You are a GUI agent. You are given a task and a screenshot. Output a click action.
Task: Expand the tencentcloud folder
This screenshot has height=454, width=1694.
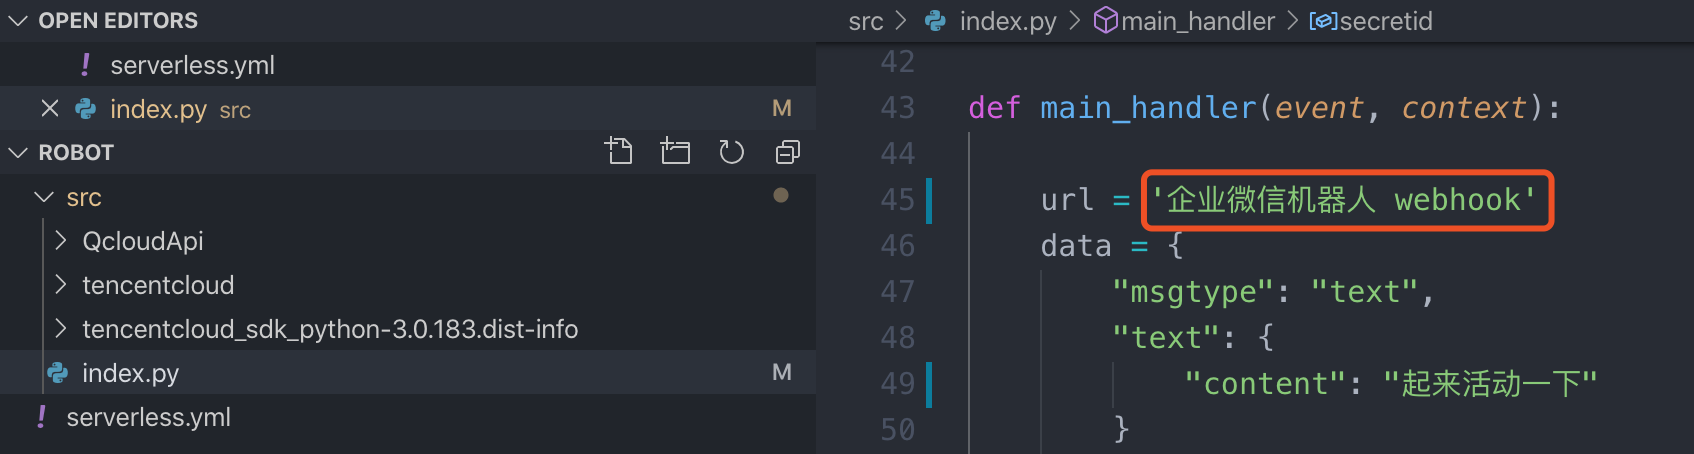[61, 285]
